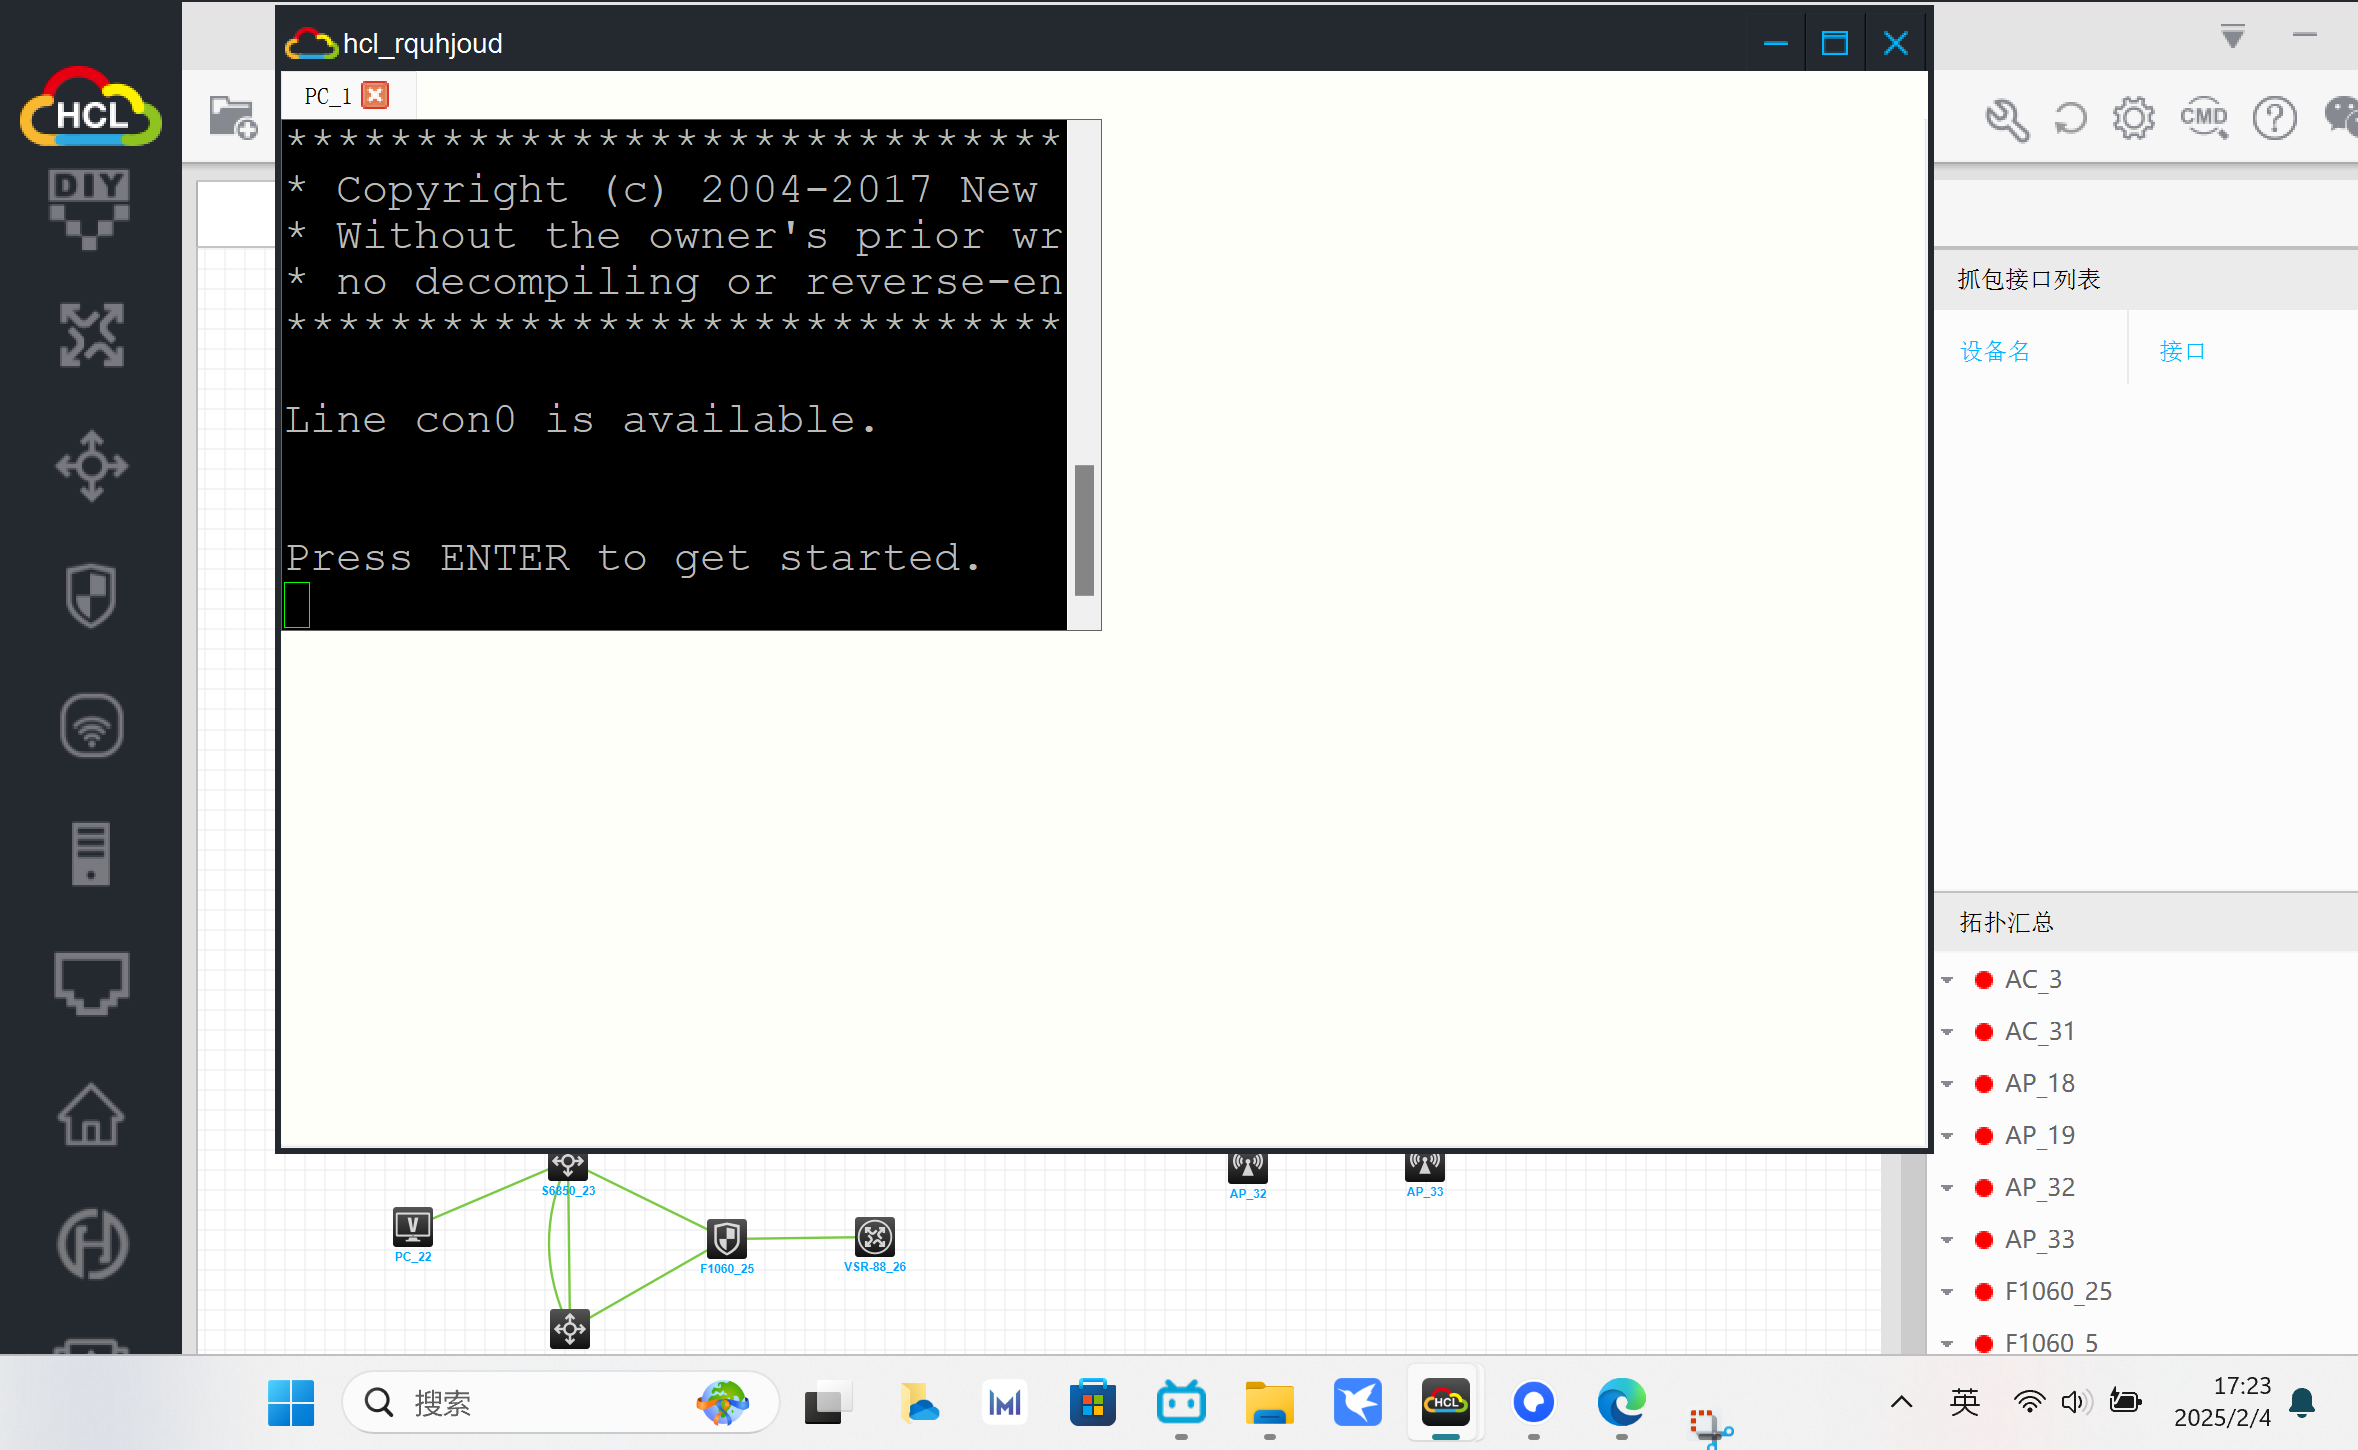Select the switch device category icon

(x=90, y=465)
